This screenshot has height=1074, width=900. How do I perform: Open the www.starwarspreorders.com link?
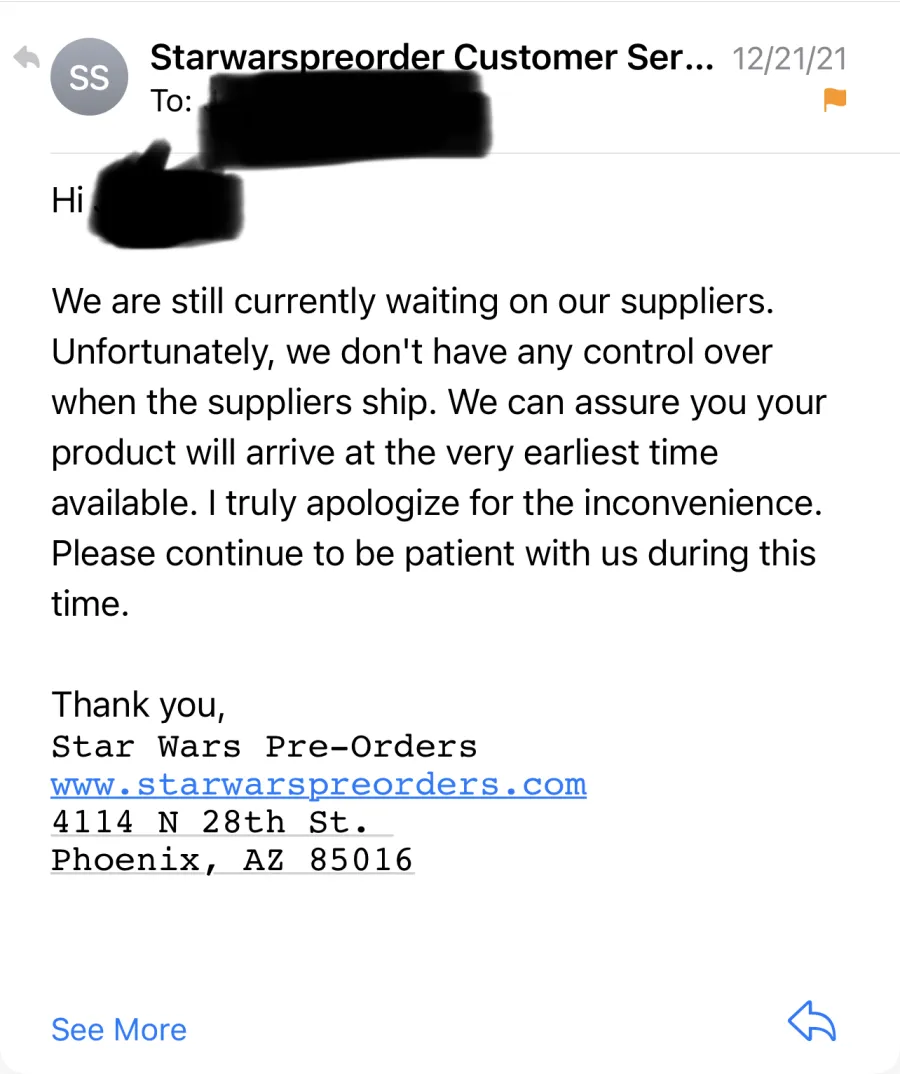(x=318, y=785)
